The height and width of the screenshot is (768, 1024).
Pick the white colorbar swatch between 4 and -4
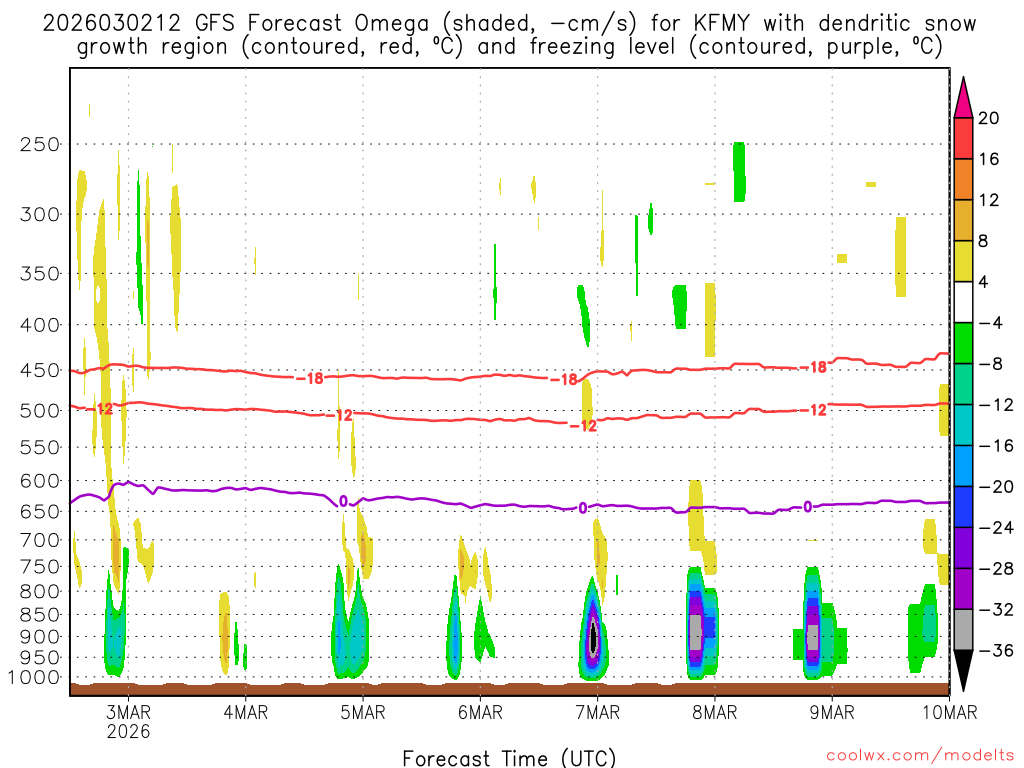[x=963, y=302]
